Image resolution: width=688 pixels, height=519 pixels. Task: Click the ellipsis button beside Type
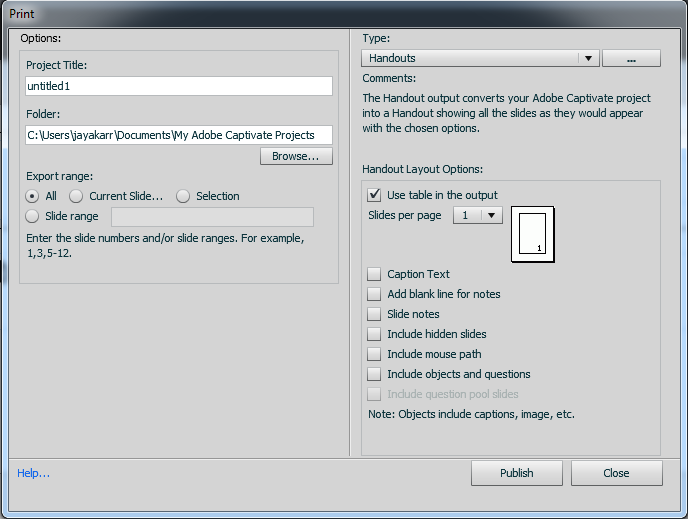[x=631, y=58]
